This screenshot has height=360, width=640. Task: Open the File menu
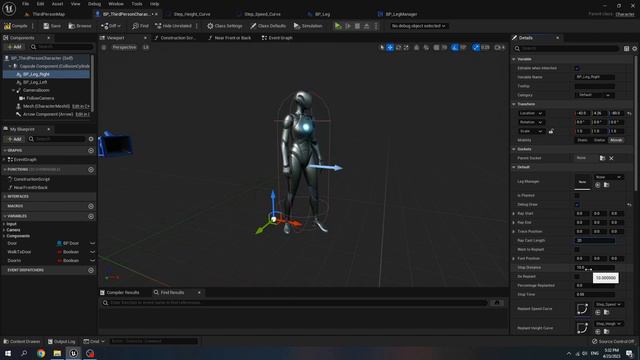(25, 4)
